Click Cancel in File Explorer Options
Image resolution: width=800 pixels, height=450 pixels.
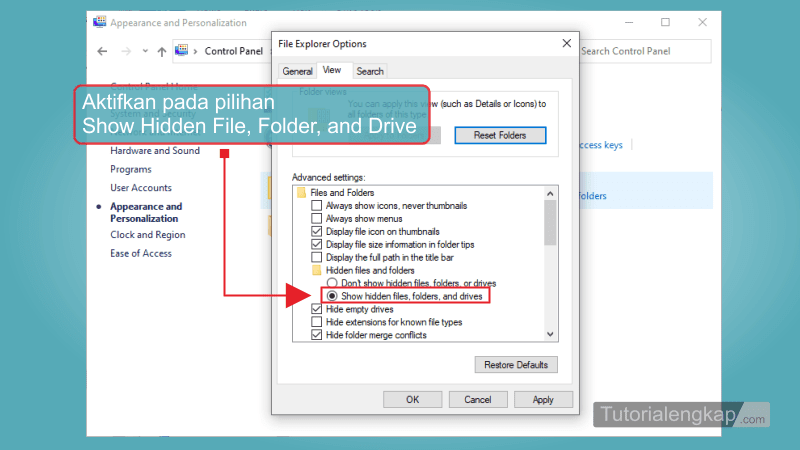click(478, 399)
